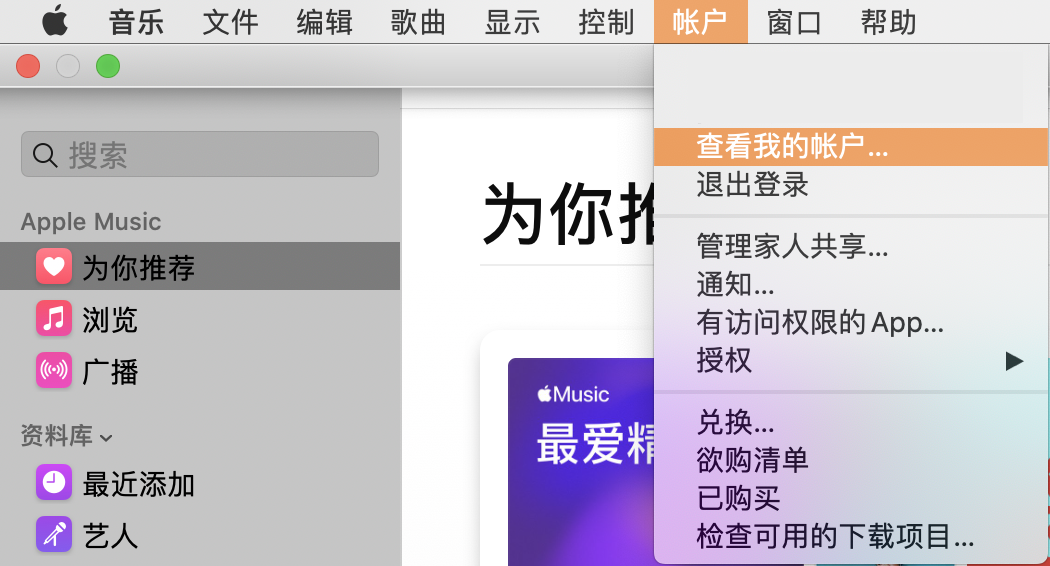Image resolution: width=1050 pixels, height=566 pixels.
Task: Click into the 搜索 search field
Action: tap(200, 154)
